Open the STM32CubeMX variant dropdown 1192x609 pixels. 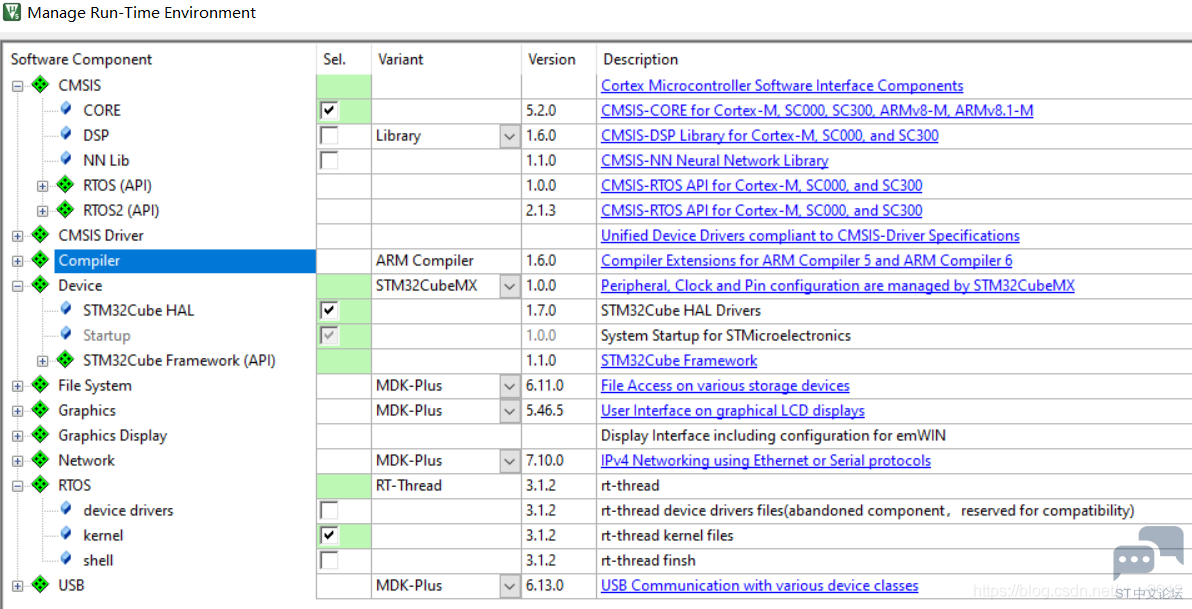coord(510,287)
